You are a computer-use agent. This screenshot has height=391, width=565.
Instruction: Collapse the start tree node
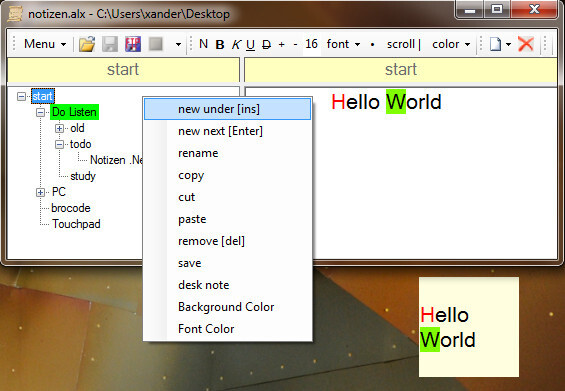point(22,96)
